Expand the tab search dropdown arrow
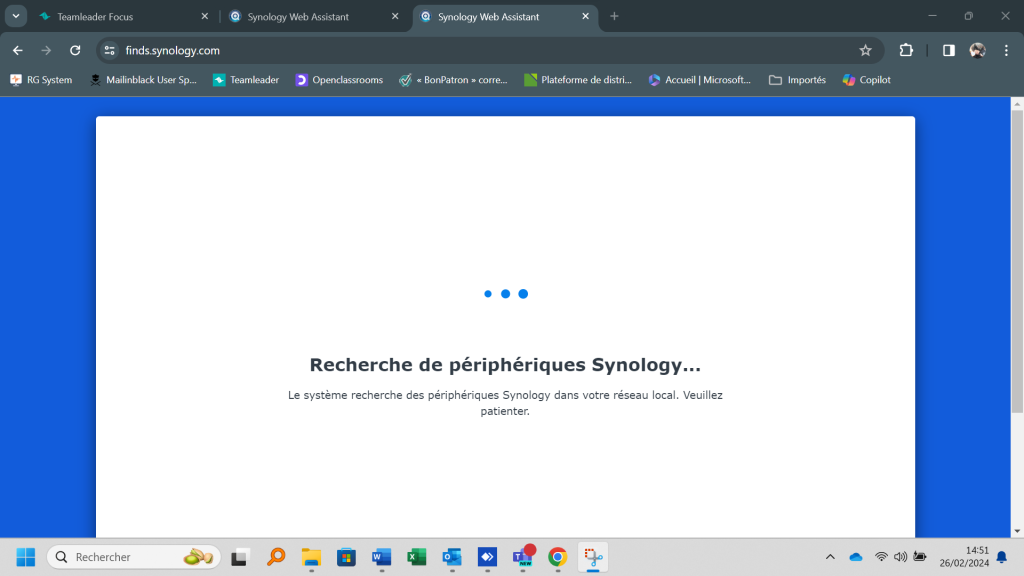Image resolution: width=1024 pixels, height=576 pixels. 16,16
